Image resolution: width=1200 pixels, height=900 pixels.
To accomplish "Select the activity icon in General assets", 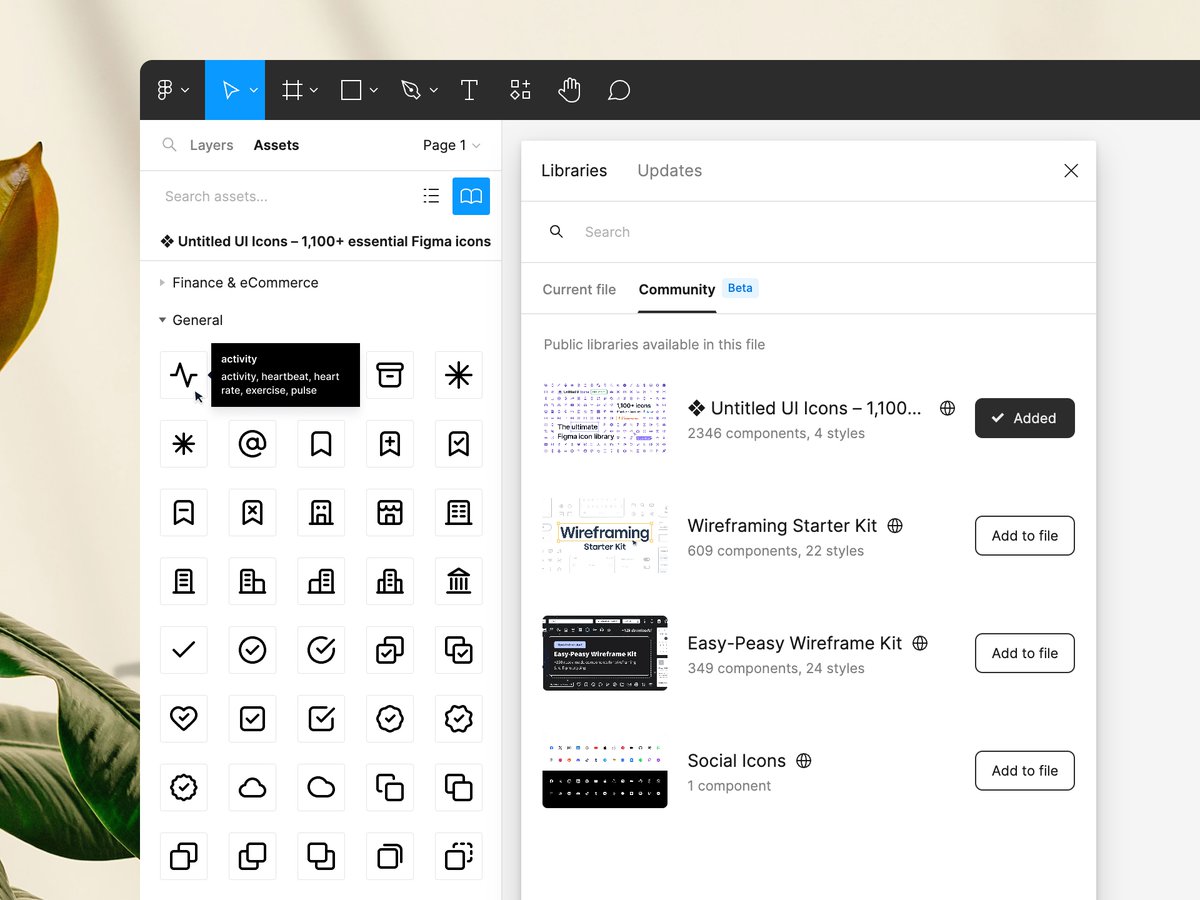I will [183, 375].
